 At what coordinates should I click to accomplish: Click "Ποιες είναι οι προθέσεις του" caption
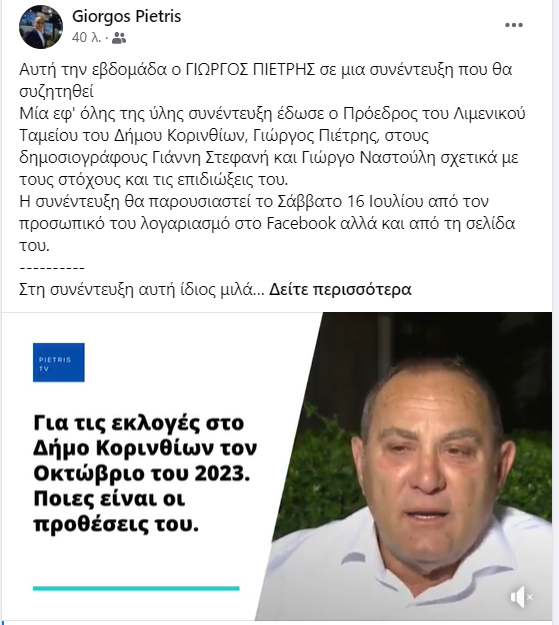tap(116, 511)
